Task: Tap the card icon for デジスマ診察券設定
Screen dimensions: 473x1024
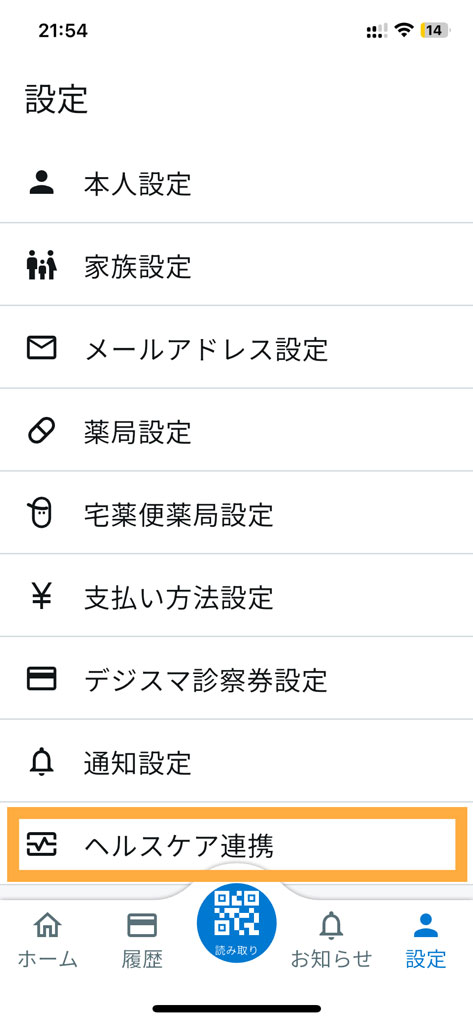Action: click(x=42, y=679)
